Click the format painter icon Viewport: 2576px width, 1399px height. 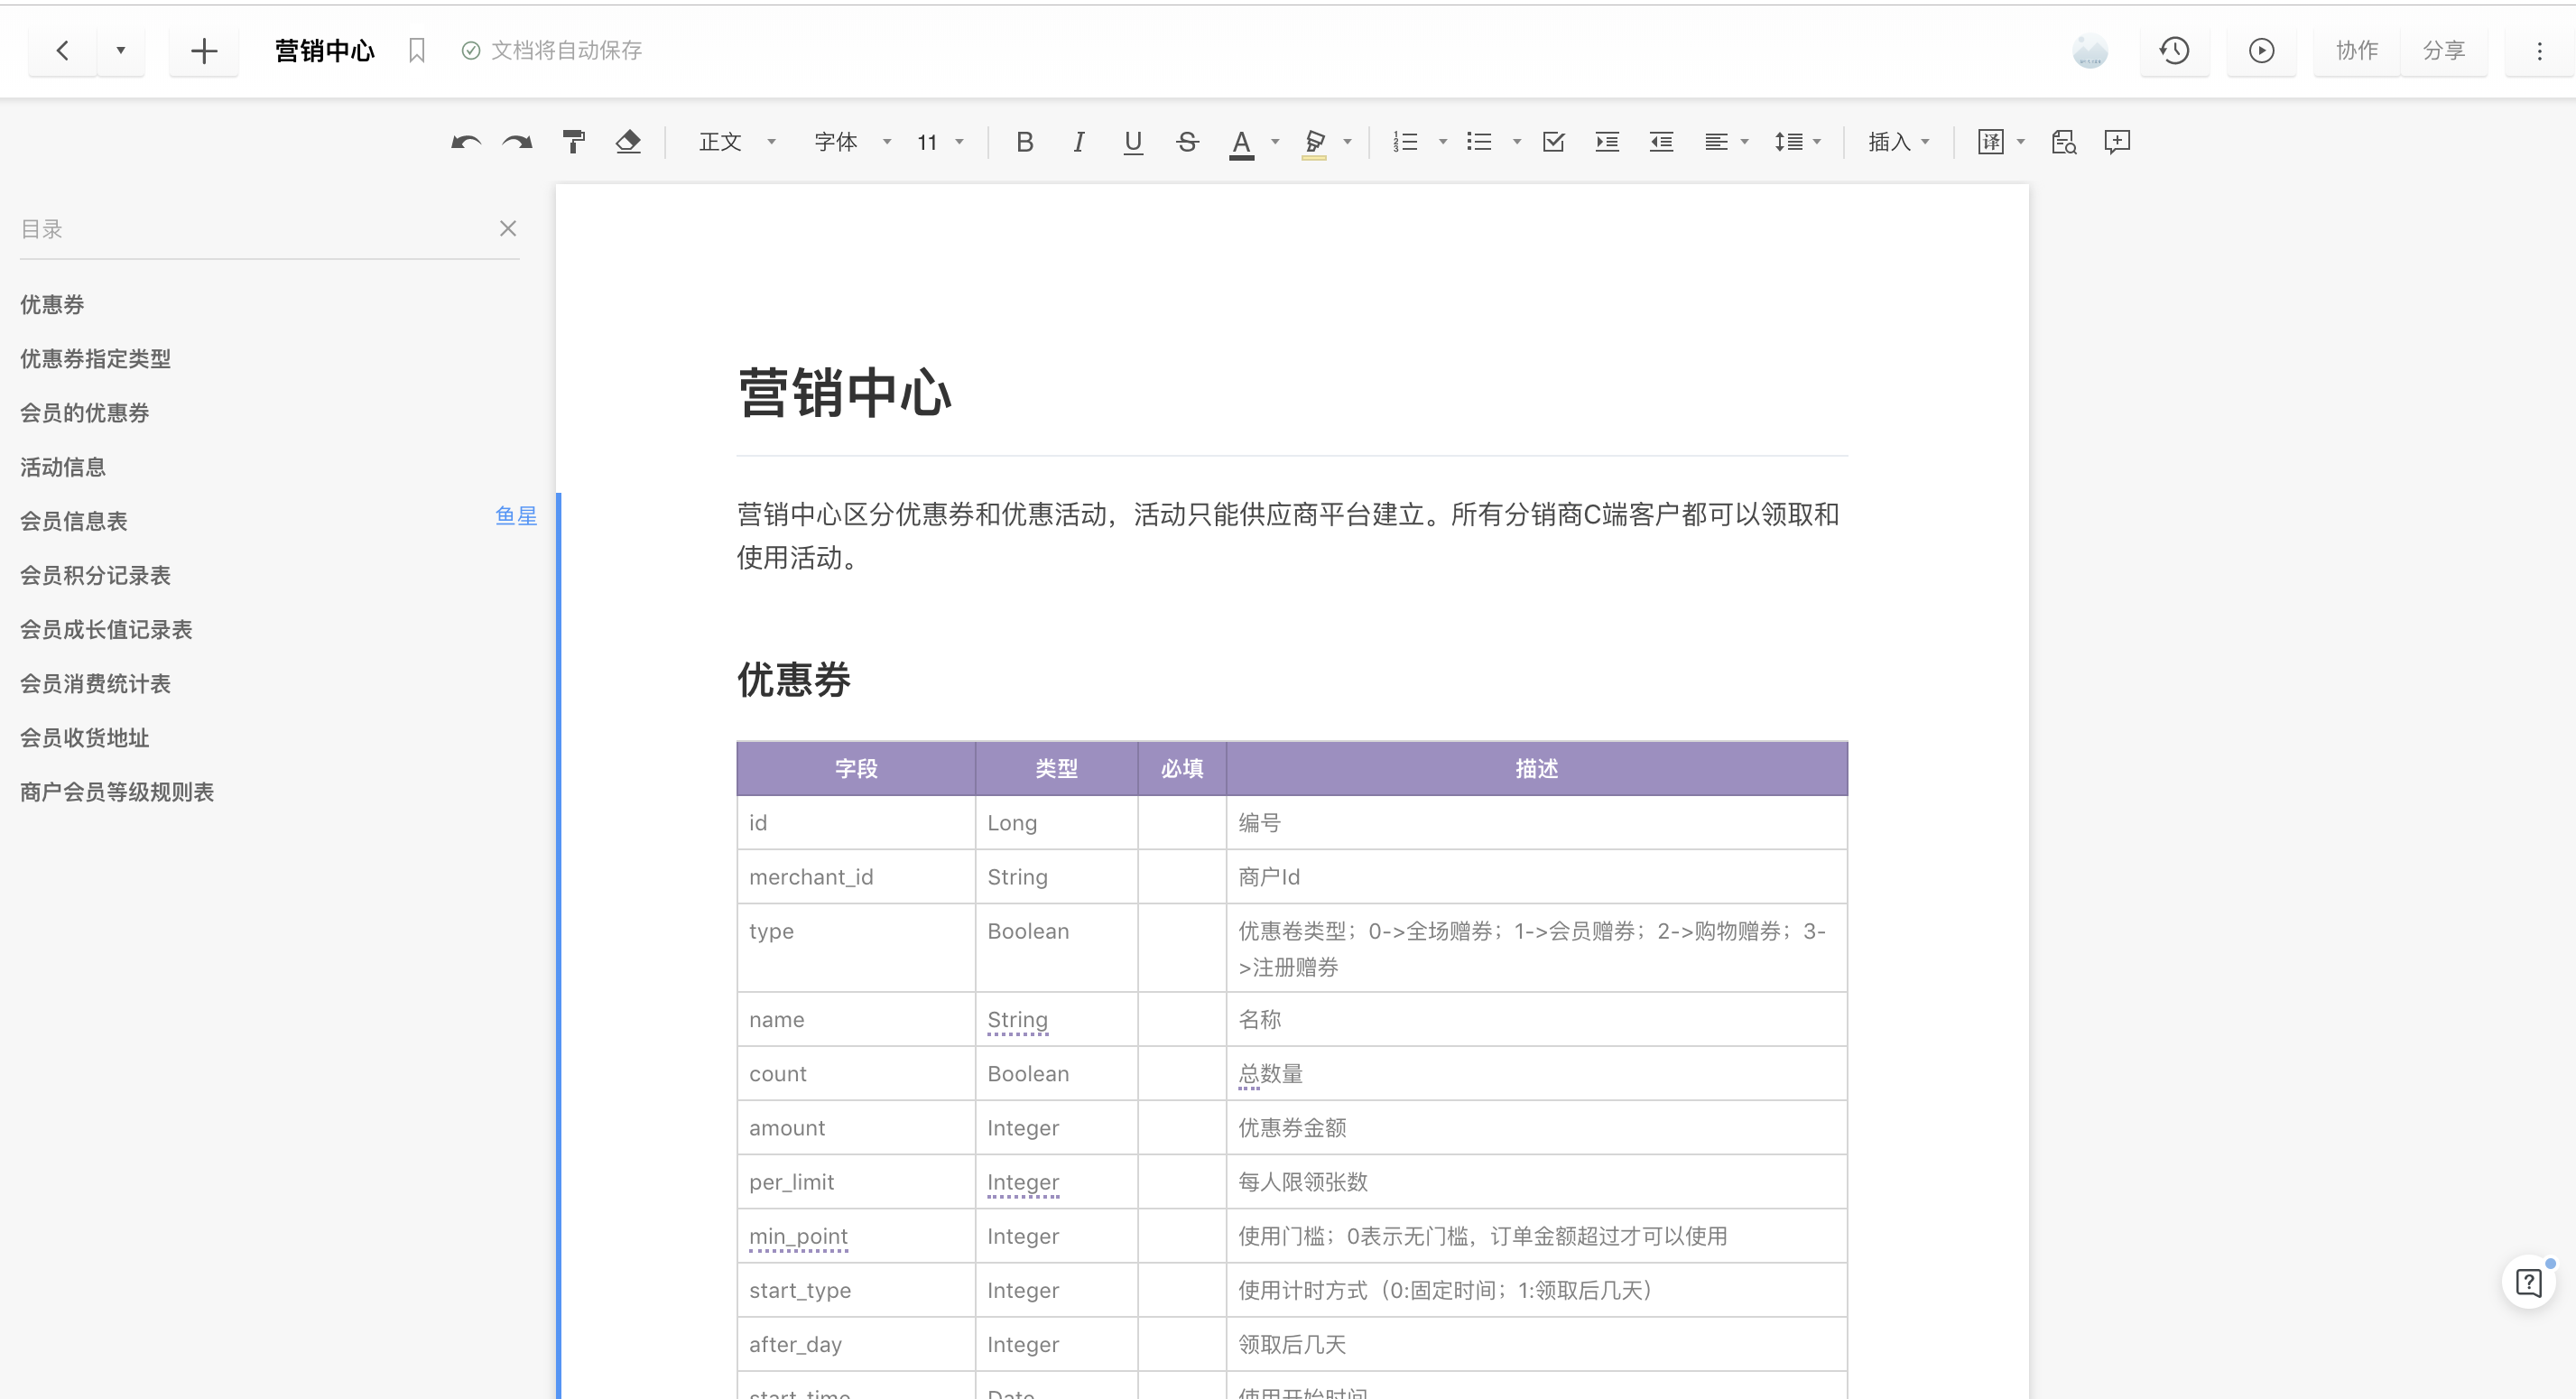click(574, 142)
